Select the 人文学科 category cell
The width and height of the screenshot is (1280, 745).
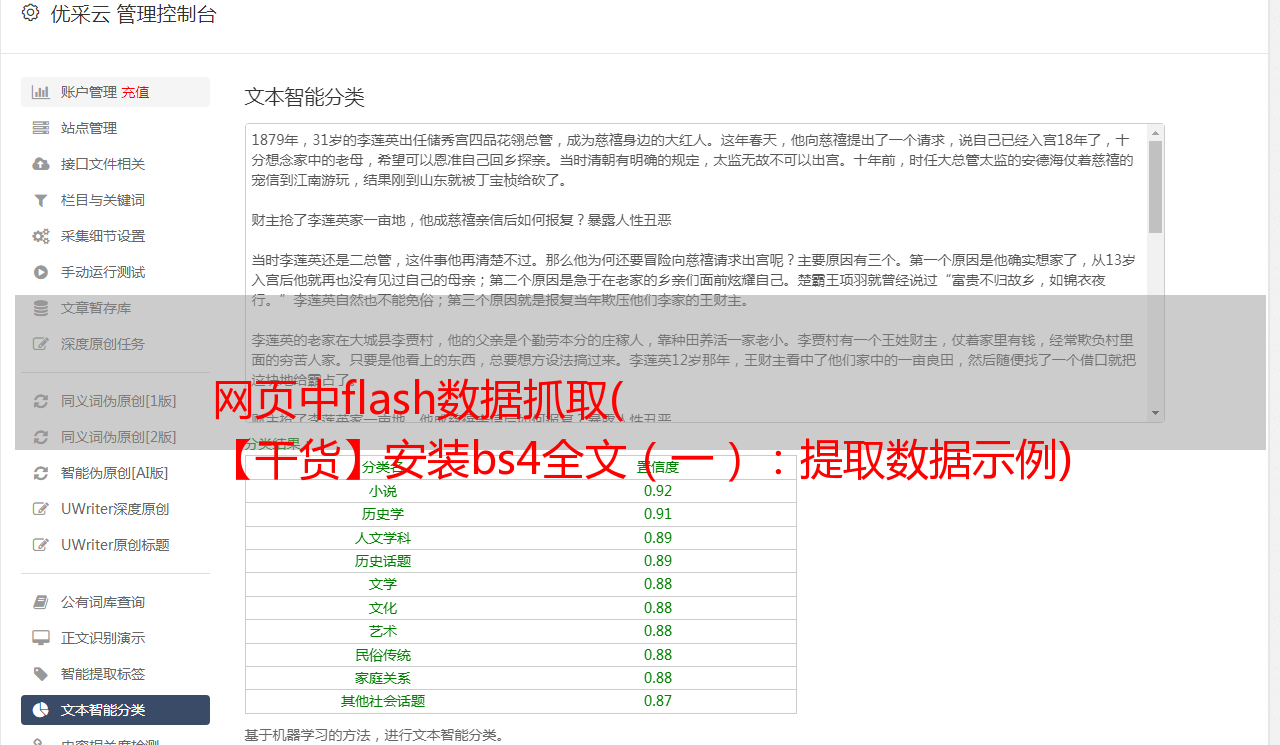pyautogui.click(x=383, y=538)
